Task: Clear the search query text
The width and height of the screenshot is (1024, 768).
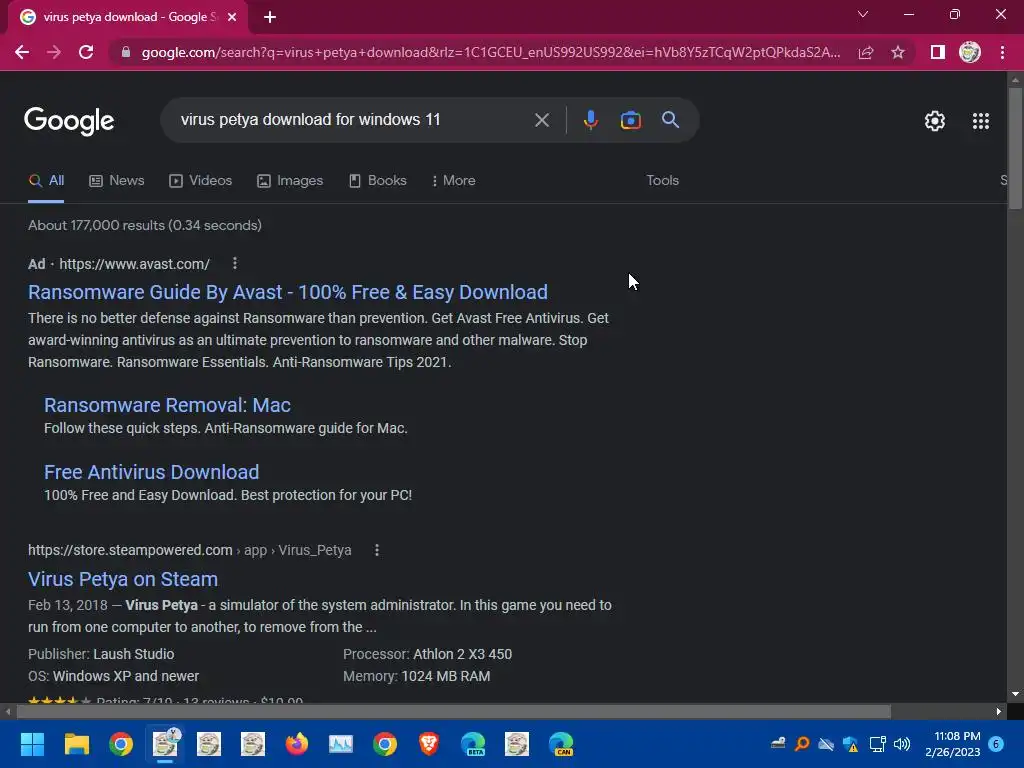Action: 541,120
